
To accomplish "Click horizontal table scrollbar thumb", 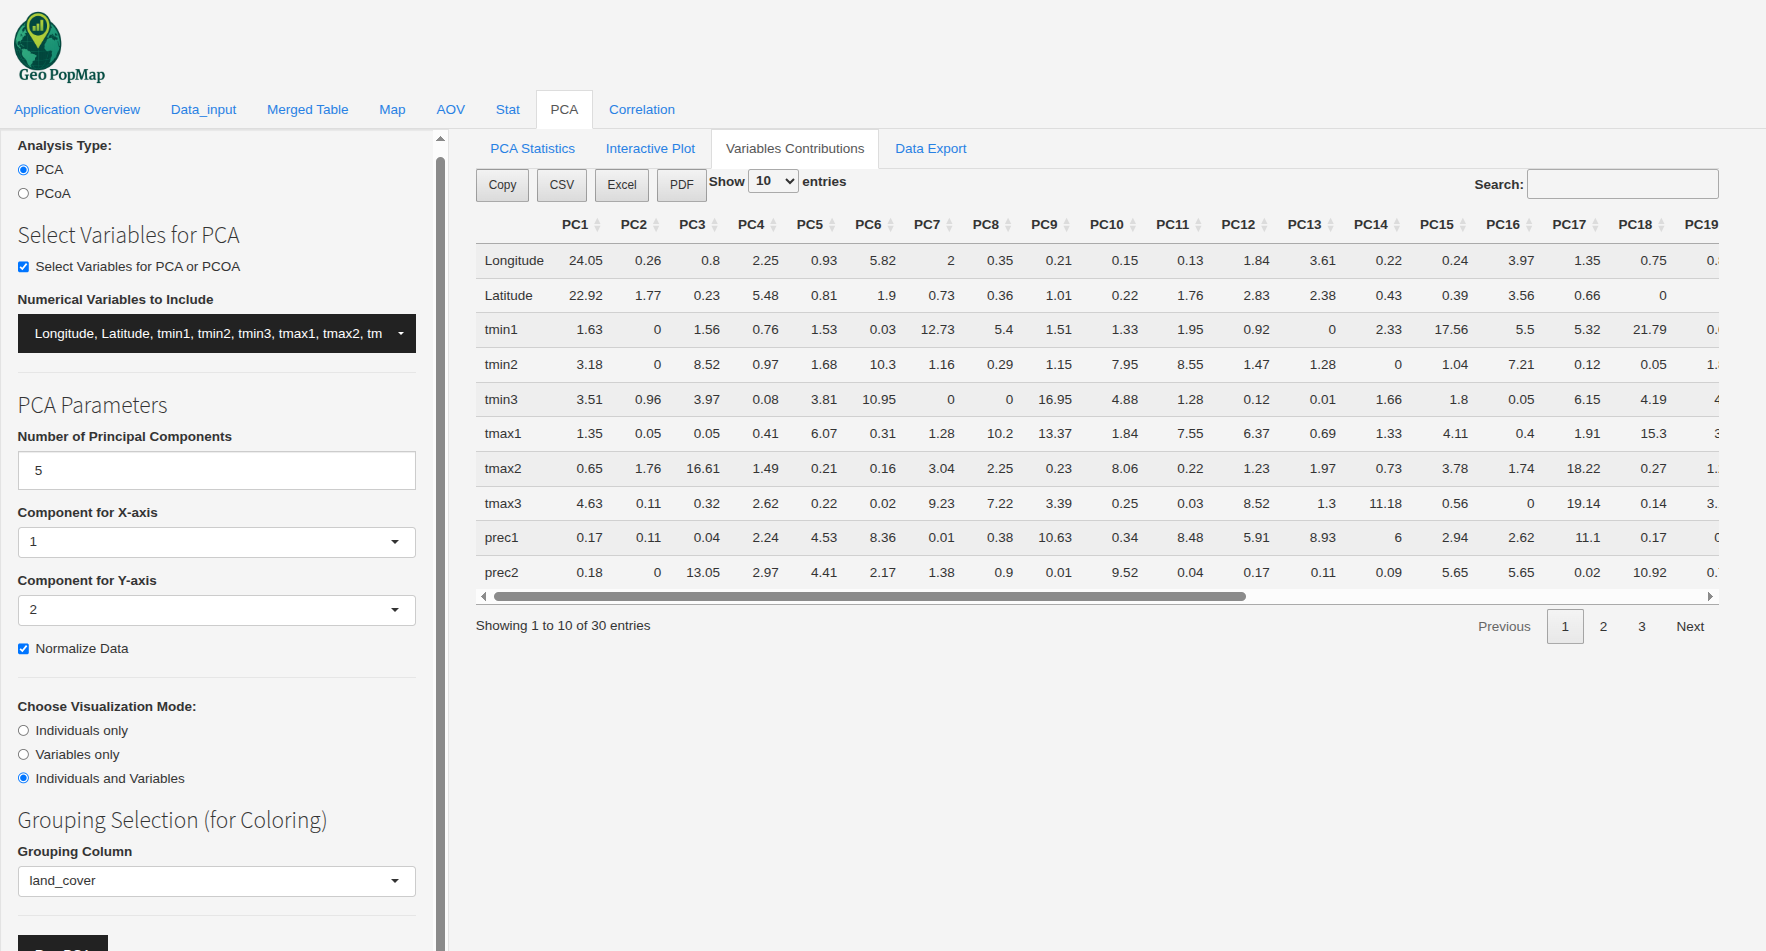I will tap(870, 597).
